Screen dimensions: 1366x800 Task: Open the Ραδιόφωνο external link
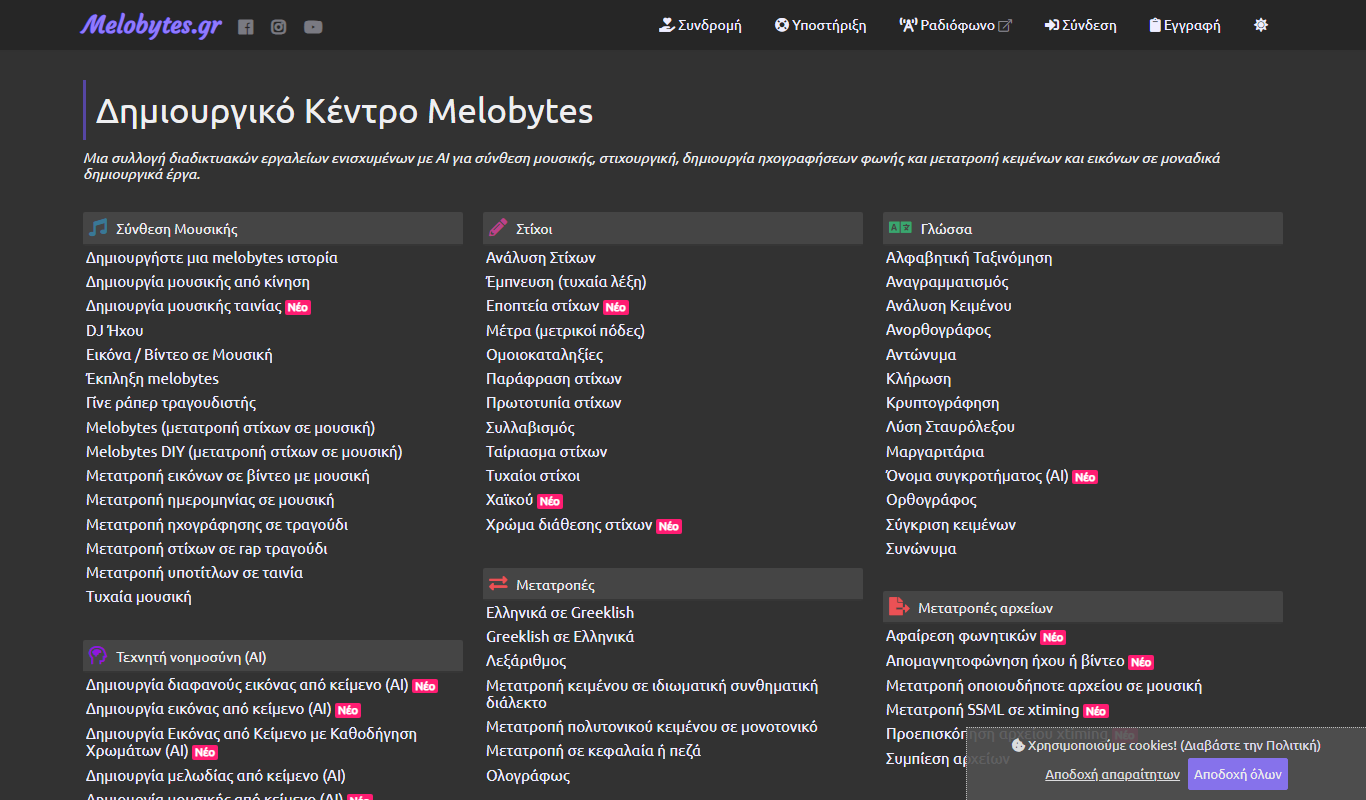pos(956,25)
